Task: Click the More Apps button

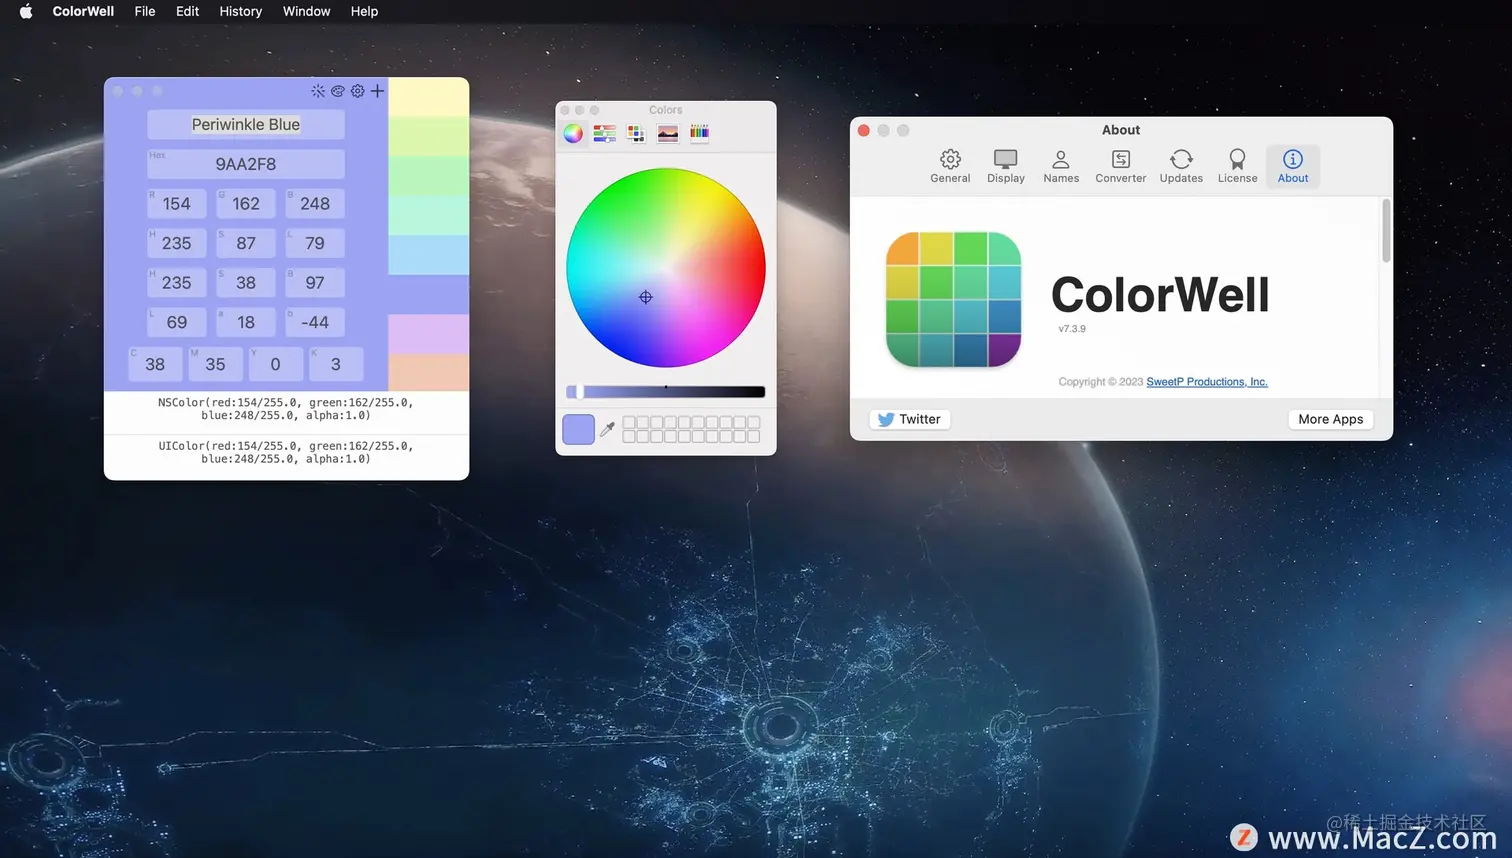Action: click(1330, 419)
